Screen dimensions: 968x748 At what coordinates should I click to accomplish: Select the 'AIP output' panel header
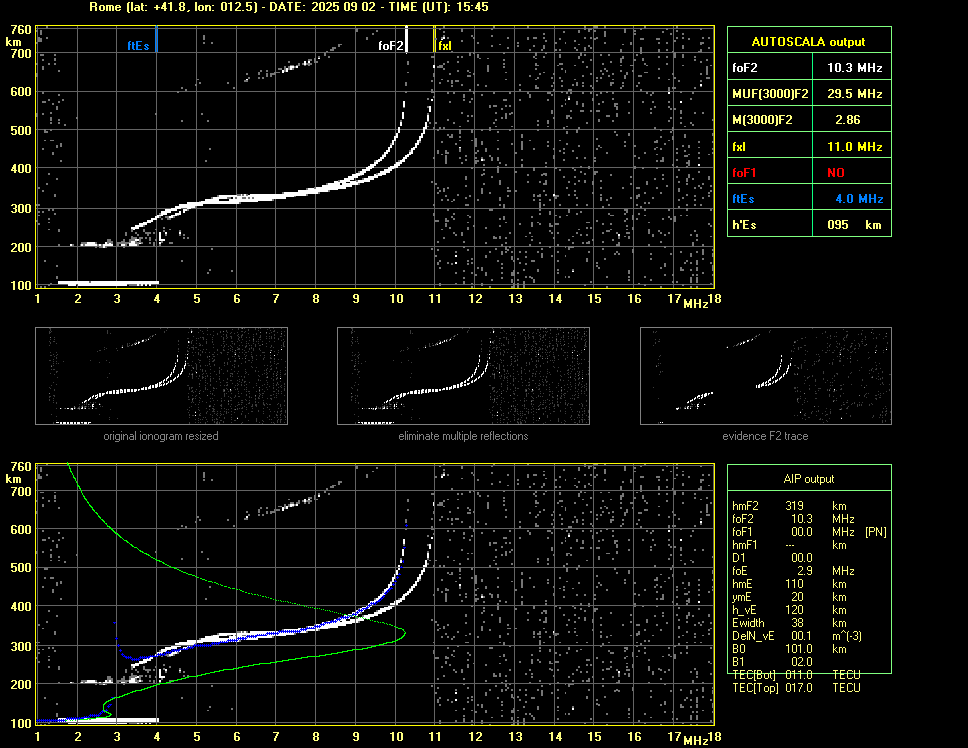coord(809,479)
